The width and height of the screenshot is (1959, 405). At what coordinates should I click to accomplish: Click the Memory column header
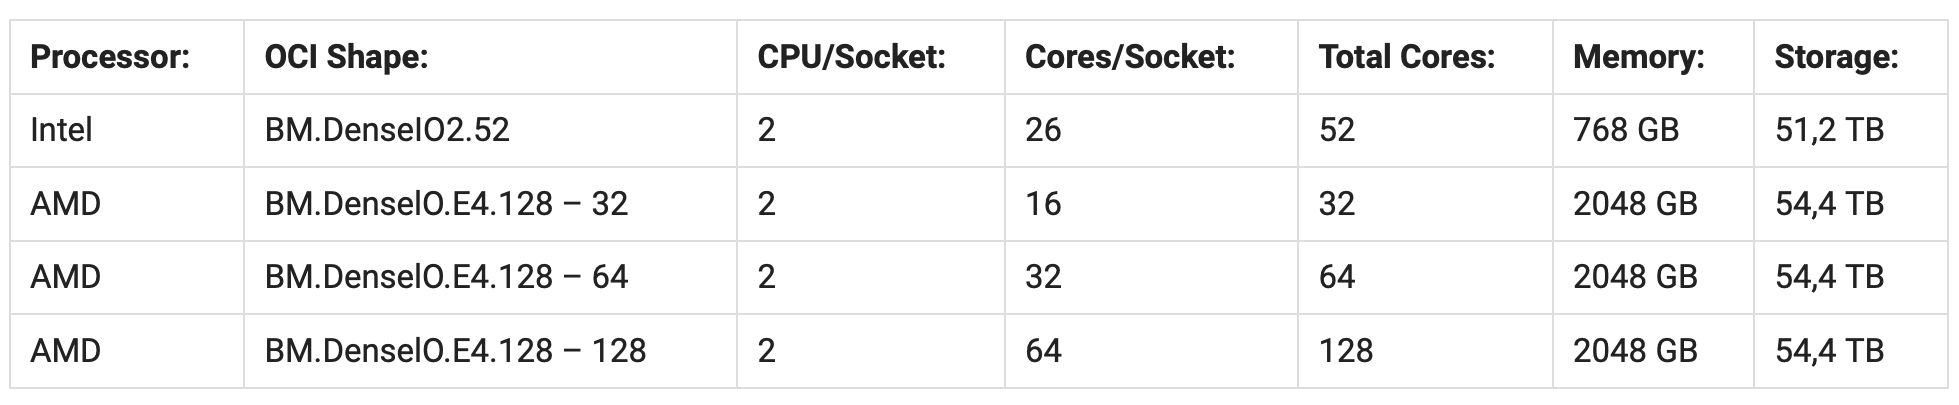point(1638,57)
